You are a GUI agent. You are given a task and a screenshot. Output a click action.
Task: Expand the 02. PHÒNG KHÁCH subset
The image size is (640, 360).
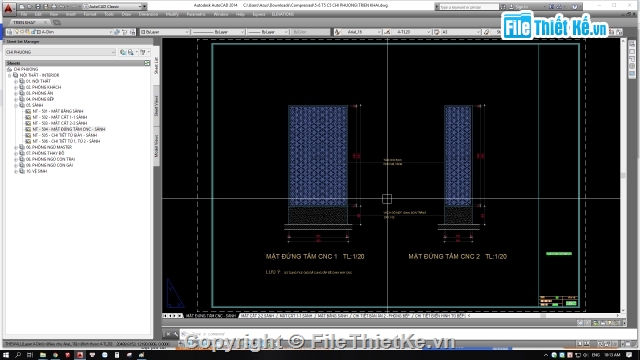tap(16, 87)
